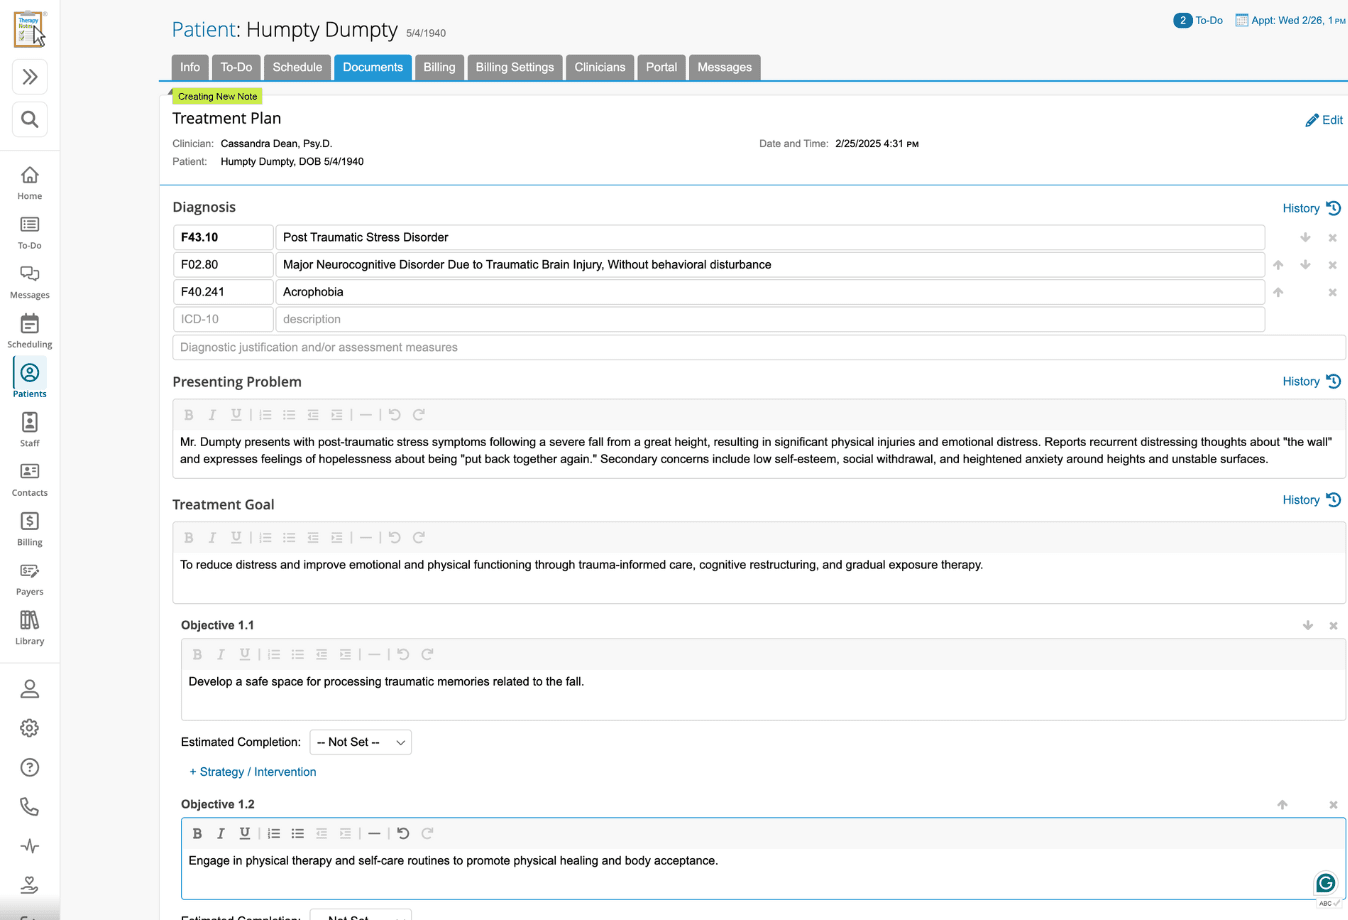This screenshot has width=1348, height=920.
Task: Add a Strategy / Intervention
Action: point(253,772)
